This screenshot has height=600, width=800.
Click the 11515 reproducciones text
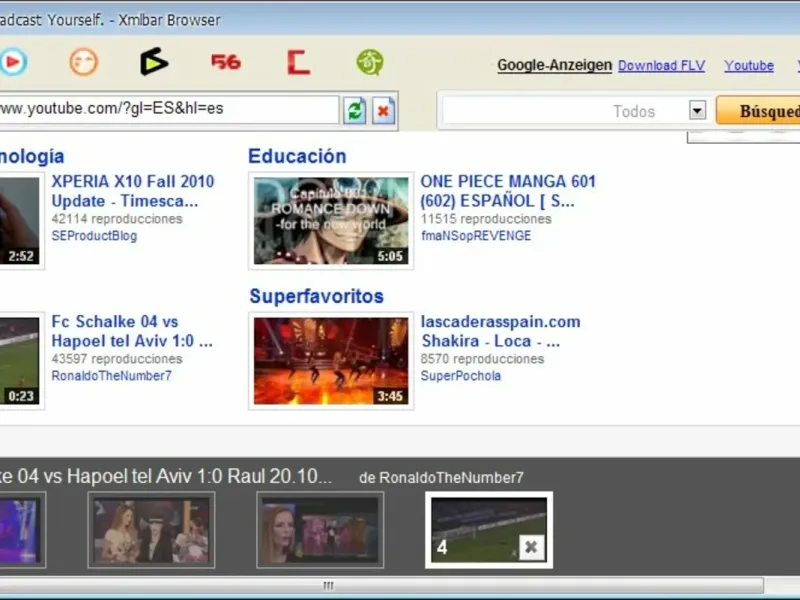point(486,219)
